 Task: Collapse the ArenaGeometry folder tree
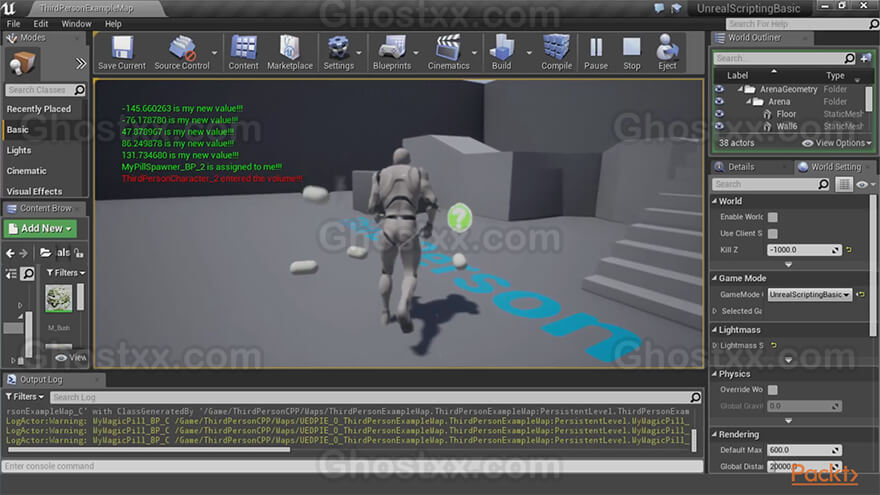[x=740, y=89]
